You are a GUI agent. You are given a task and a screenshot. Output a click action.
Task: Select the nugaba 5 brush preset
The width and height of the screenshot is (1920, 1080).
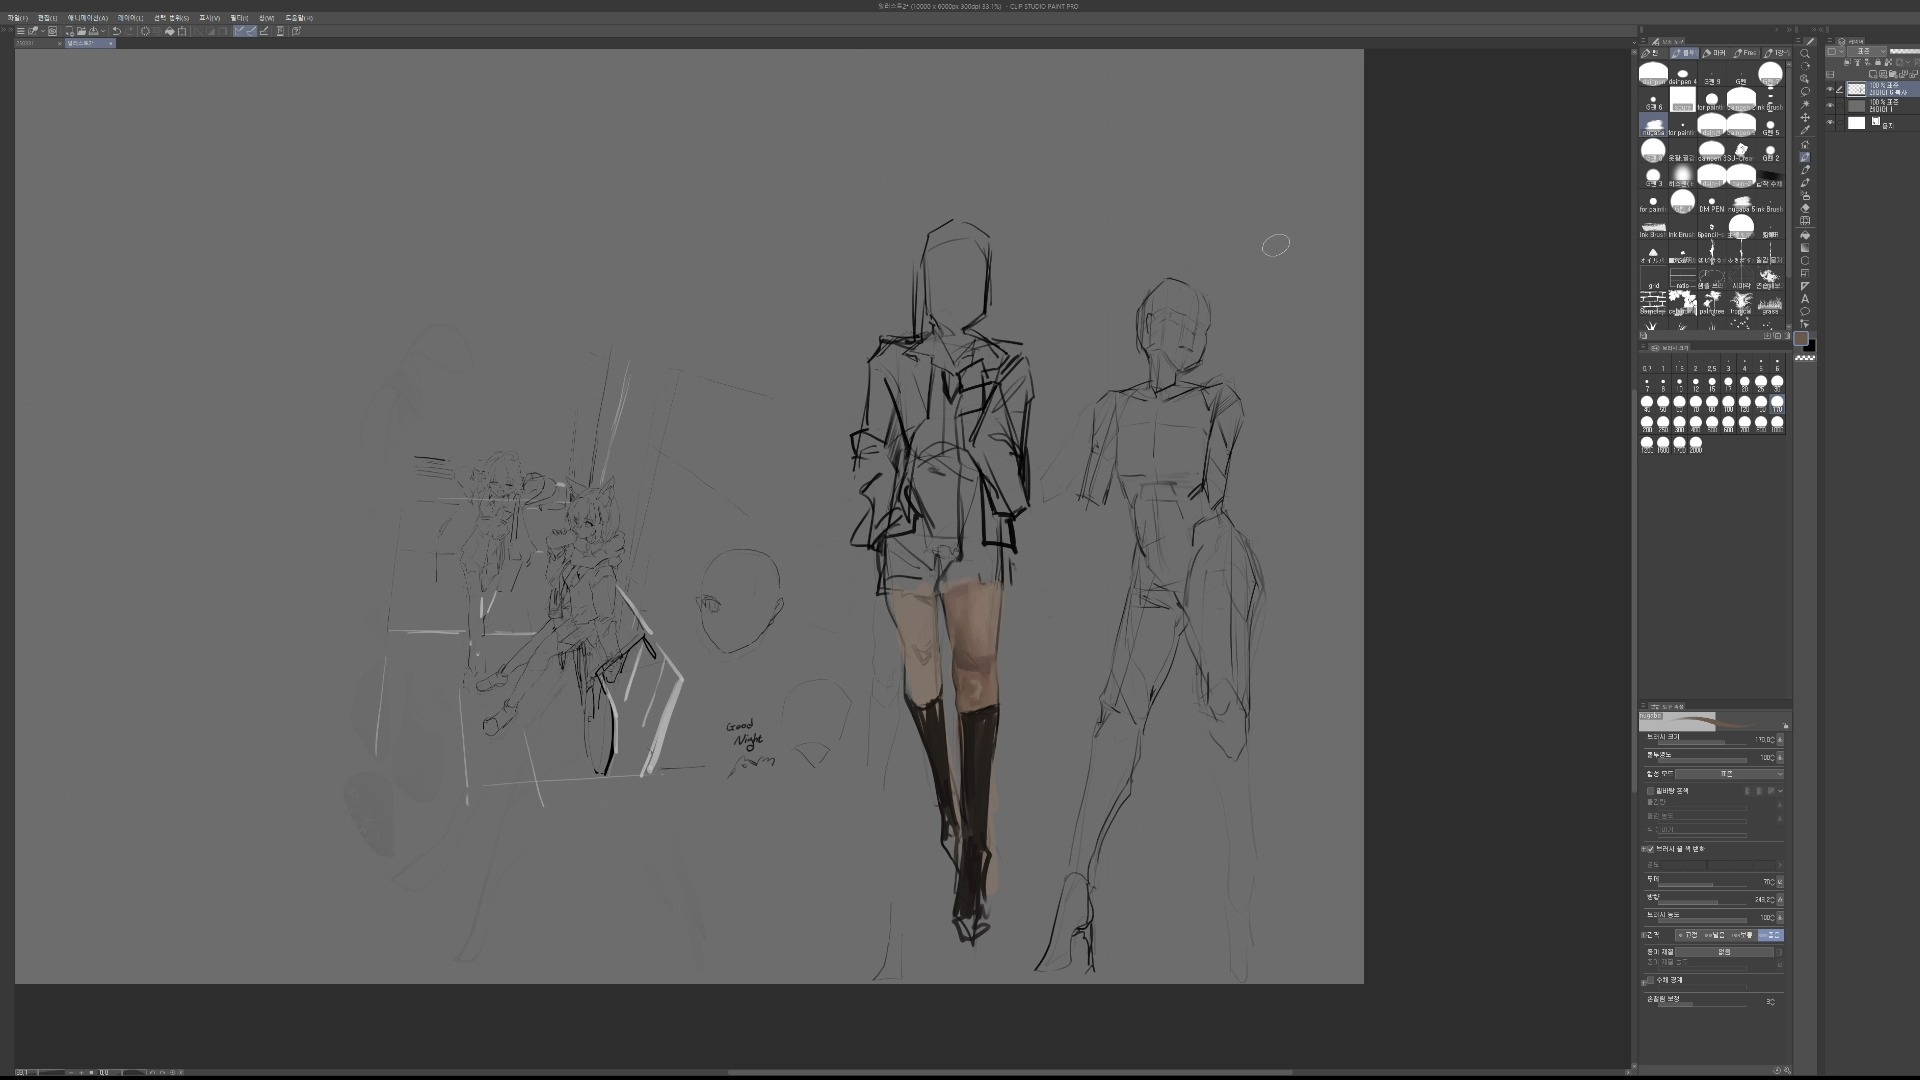click(1741, 203)
